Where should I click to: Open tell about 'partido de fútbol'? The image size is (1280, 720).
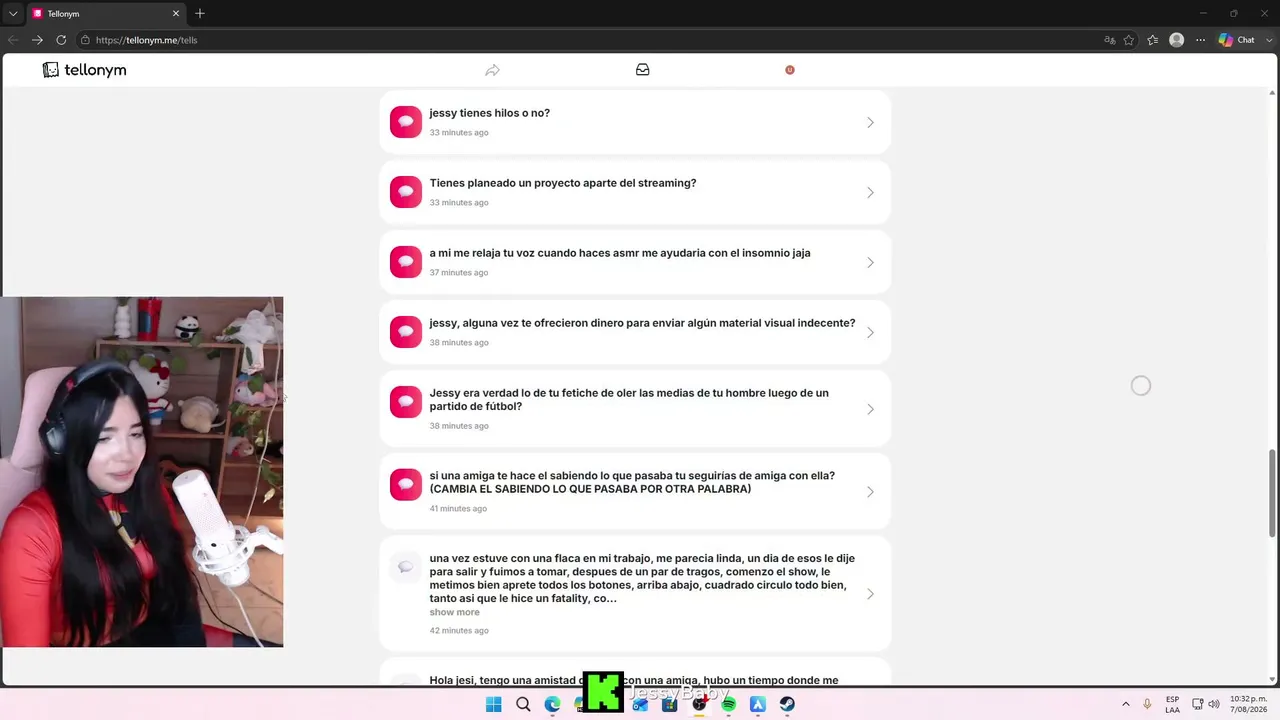coord(635,408)
